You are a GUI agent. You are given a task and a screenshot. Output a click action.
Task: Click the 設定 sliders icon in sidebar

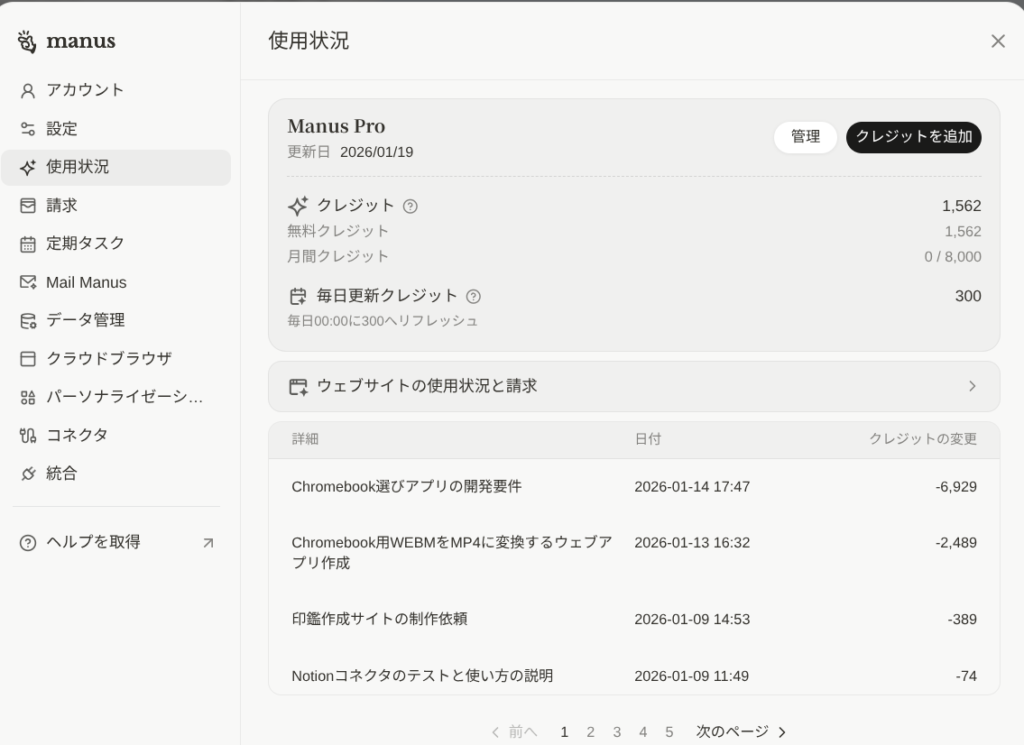(28, 129)
